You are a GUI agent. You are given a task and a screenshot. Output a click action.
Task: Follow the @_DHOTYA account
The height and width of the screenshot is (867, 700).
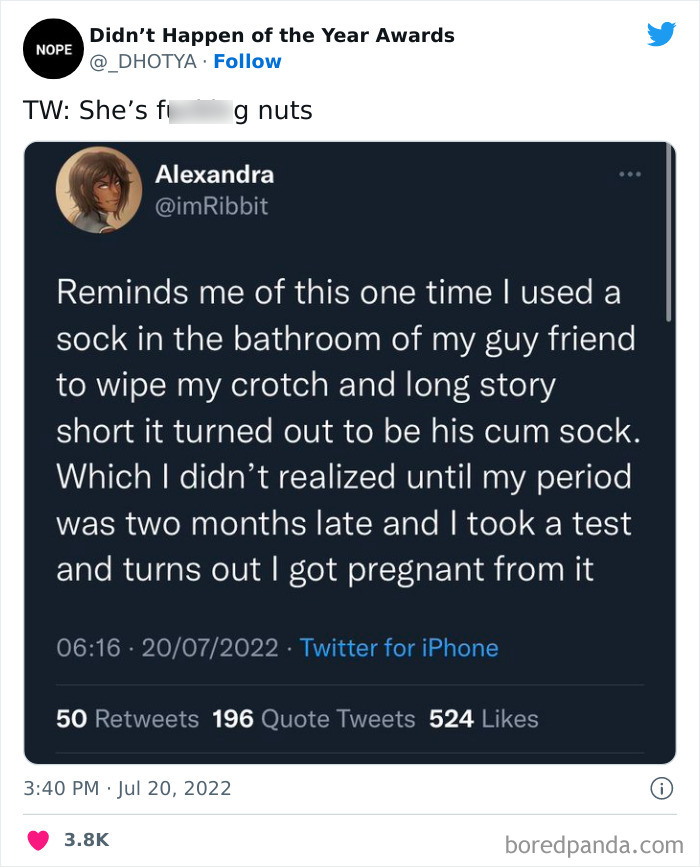coord(248,61)
